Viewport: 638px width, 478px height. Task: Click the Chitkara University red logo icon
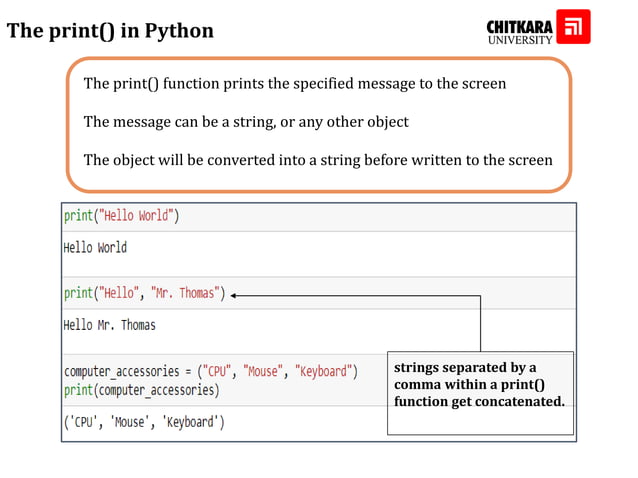(573, 26)
